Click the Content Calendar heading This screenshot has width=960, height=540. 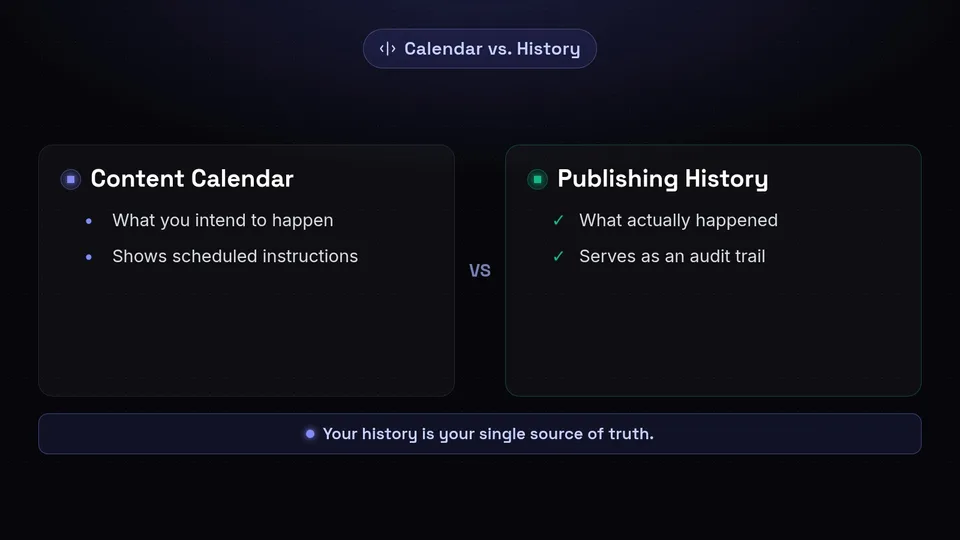pyautogui.click(x=192, y=179)
